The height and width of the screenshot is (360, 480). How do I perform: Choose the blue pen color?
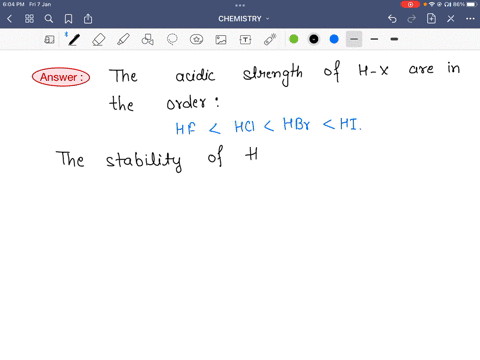334,39
